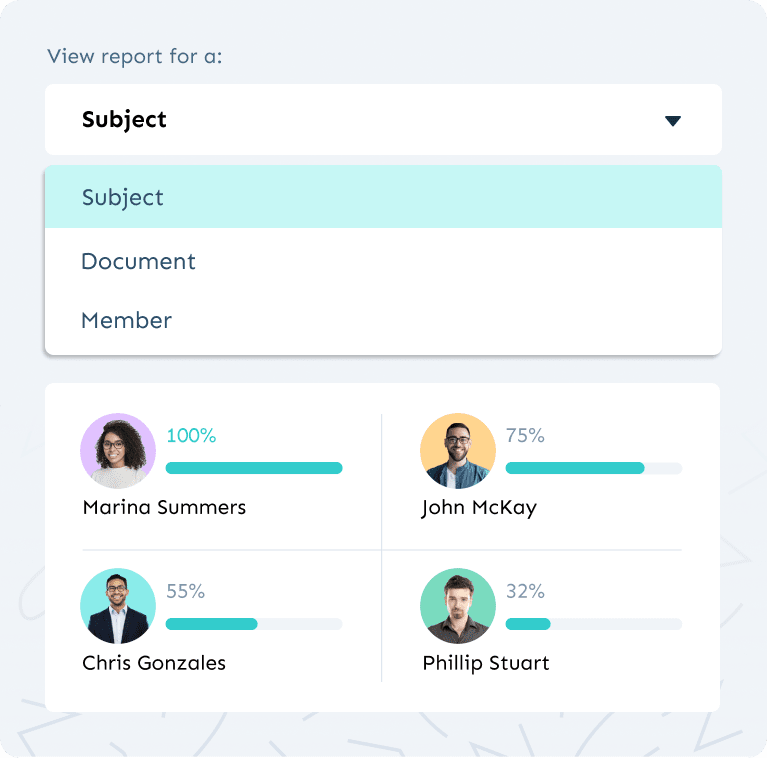Screen dimensions: 767x758
Task: Open Phillip Stuart name link
Action: 486,663
